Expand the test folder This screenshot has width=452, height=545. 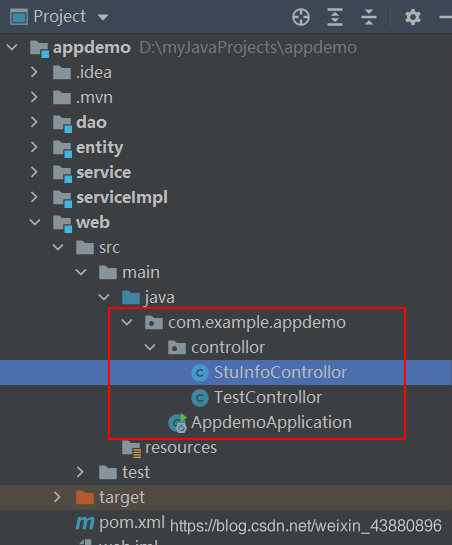click(80, 472)
